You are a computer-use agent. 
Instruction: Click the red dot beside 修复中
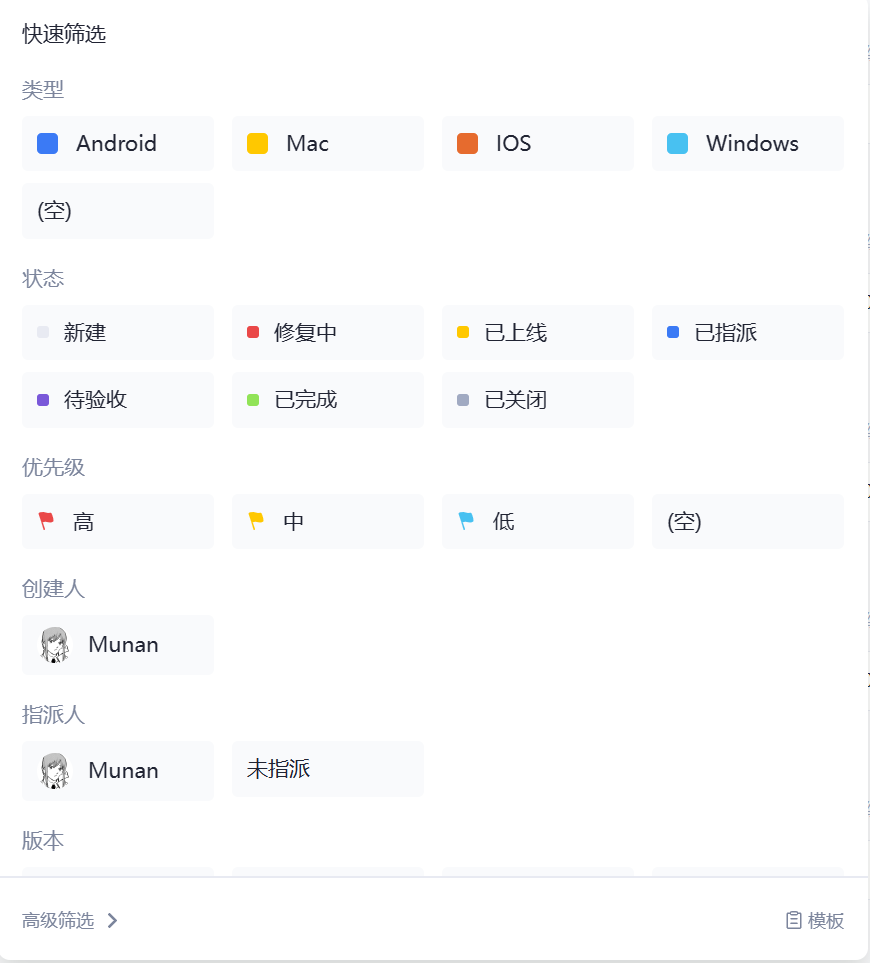pyautogui.click(x=253, y=333)
